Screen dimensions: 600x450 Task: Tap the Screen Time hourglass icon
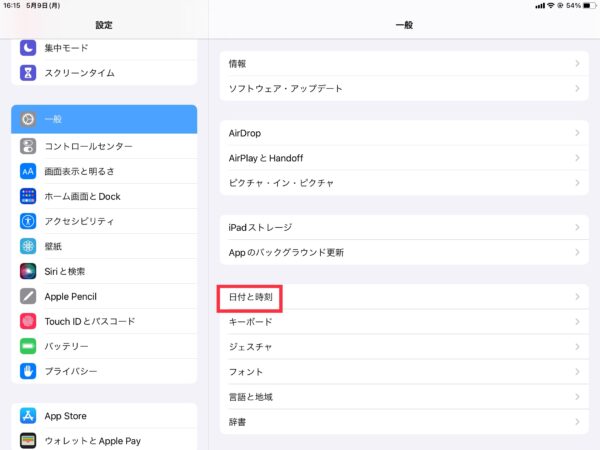point(28,73)
